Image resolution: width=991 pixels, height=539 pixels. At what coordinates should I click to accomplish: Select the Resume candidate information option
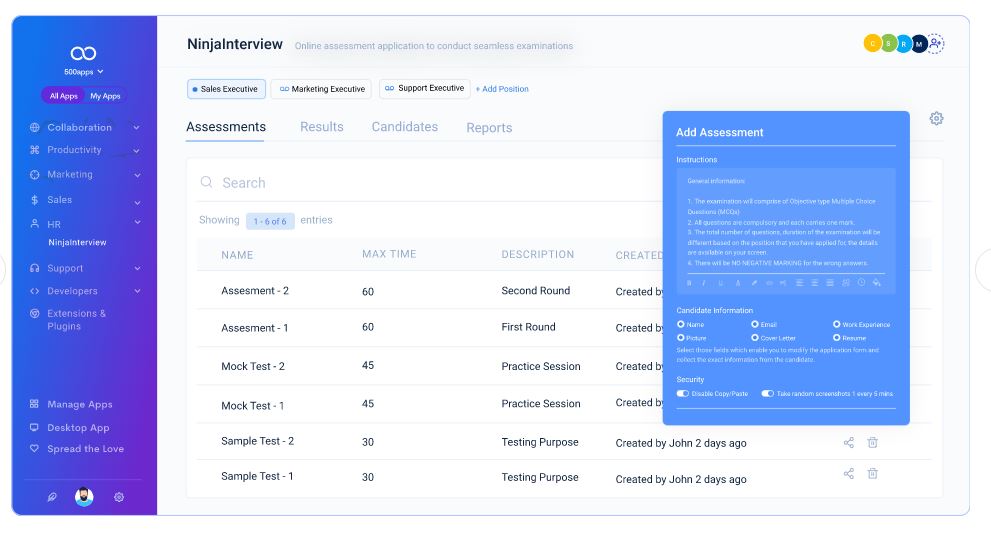pyautogui.click(x=836, y=337)
